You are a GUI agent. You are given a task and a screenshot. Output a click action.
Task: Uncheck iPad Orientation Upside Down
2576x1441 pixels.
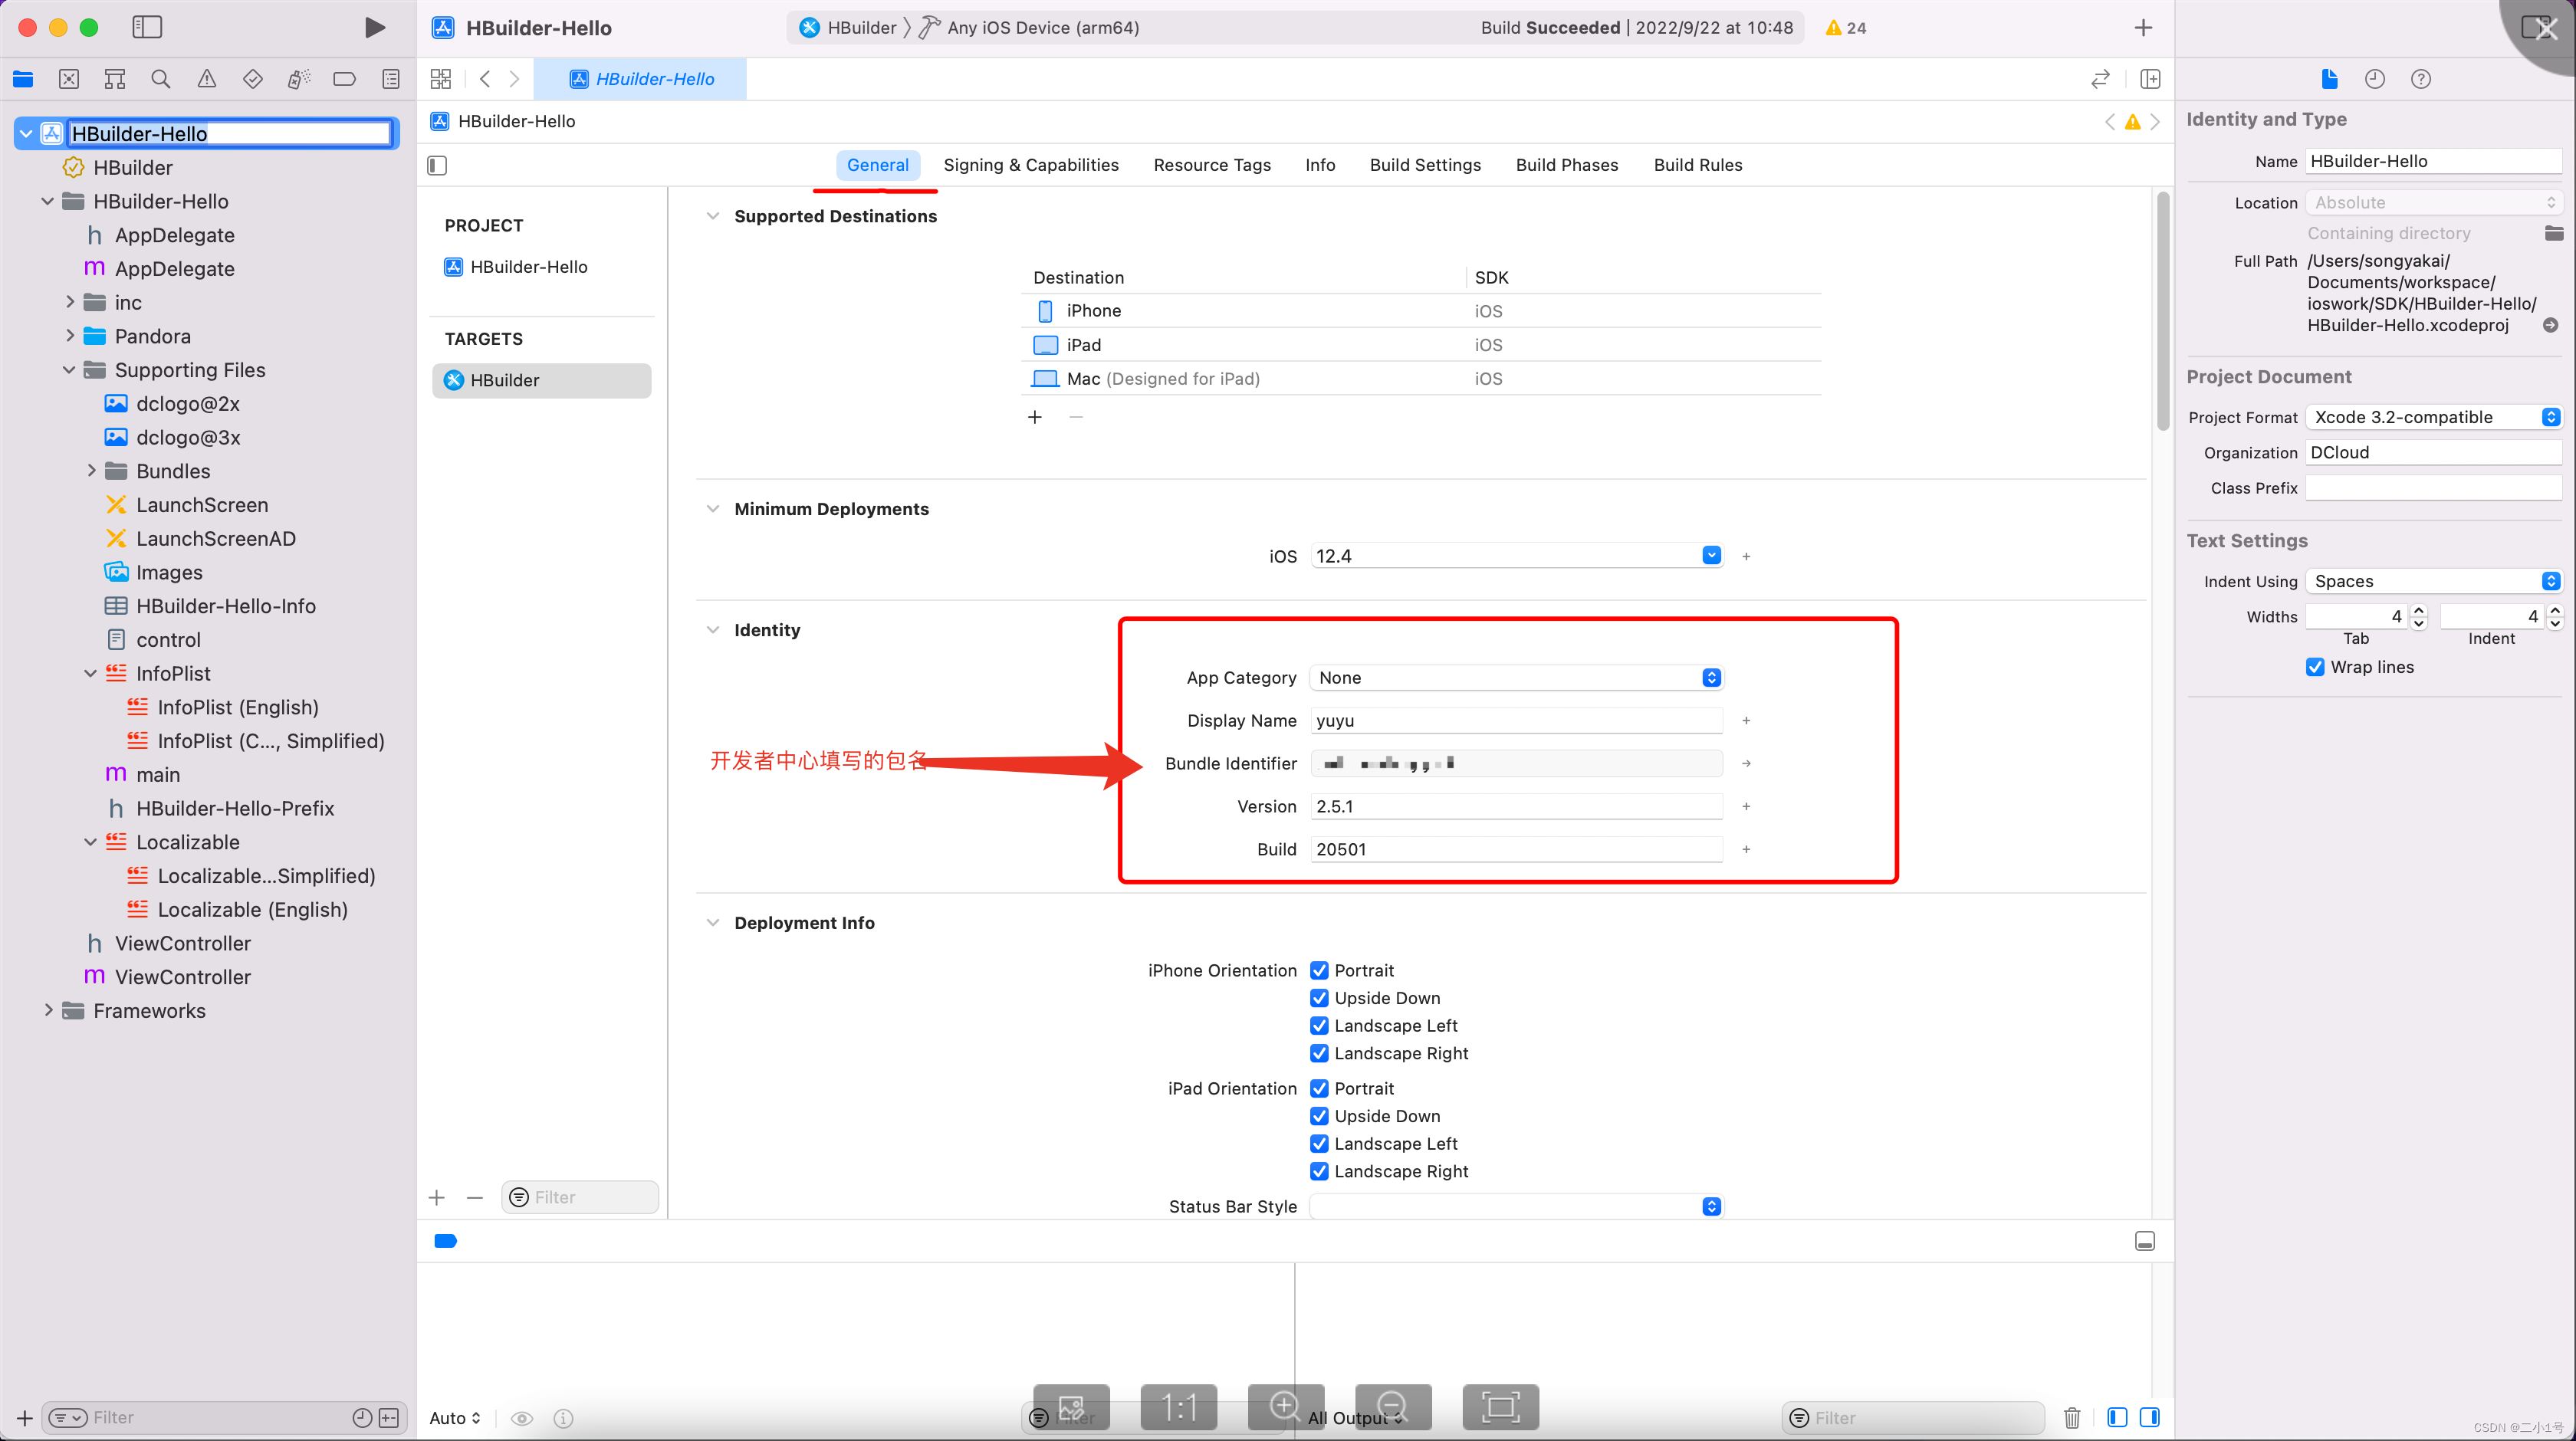coord(1319,1116)
